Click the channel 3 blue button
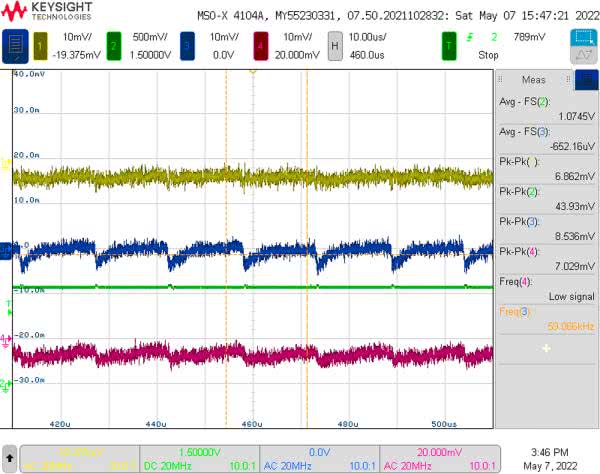 pyautogui.click(x=189, y=46)
